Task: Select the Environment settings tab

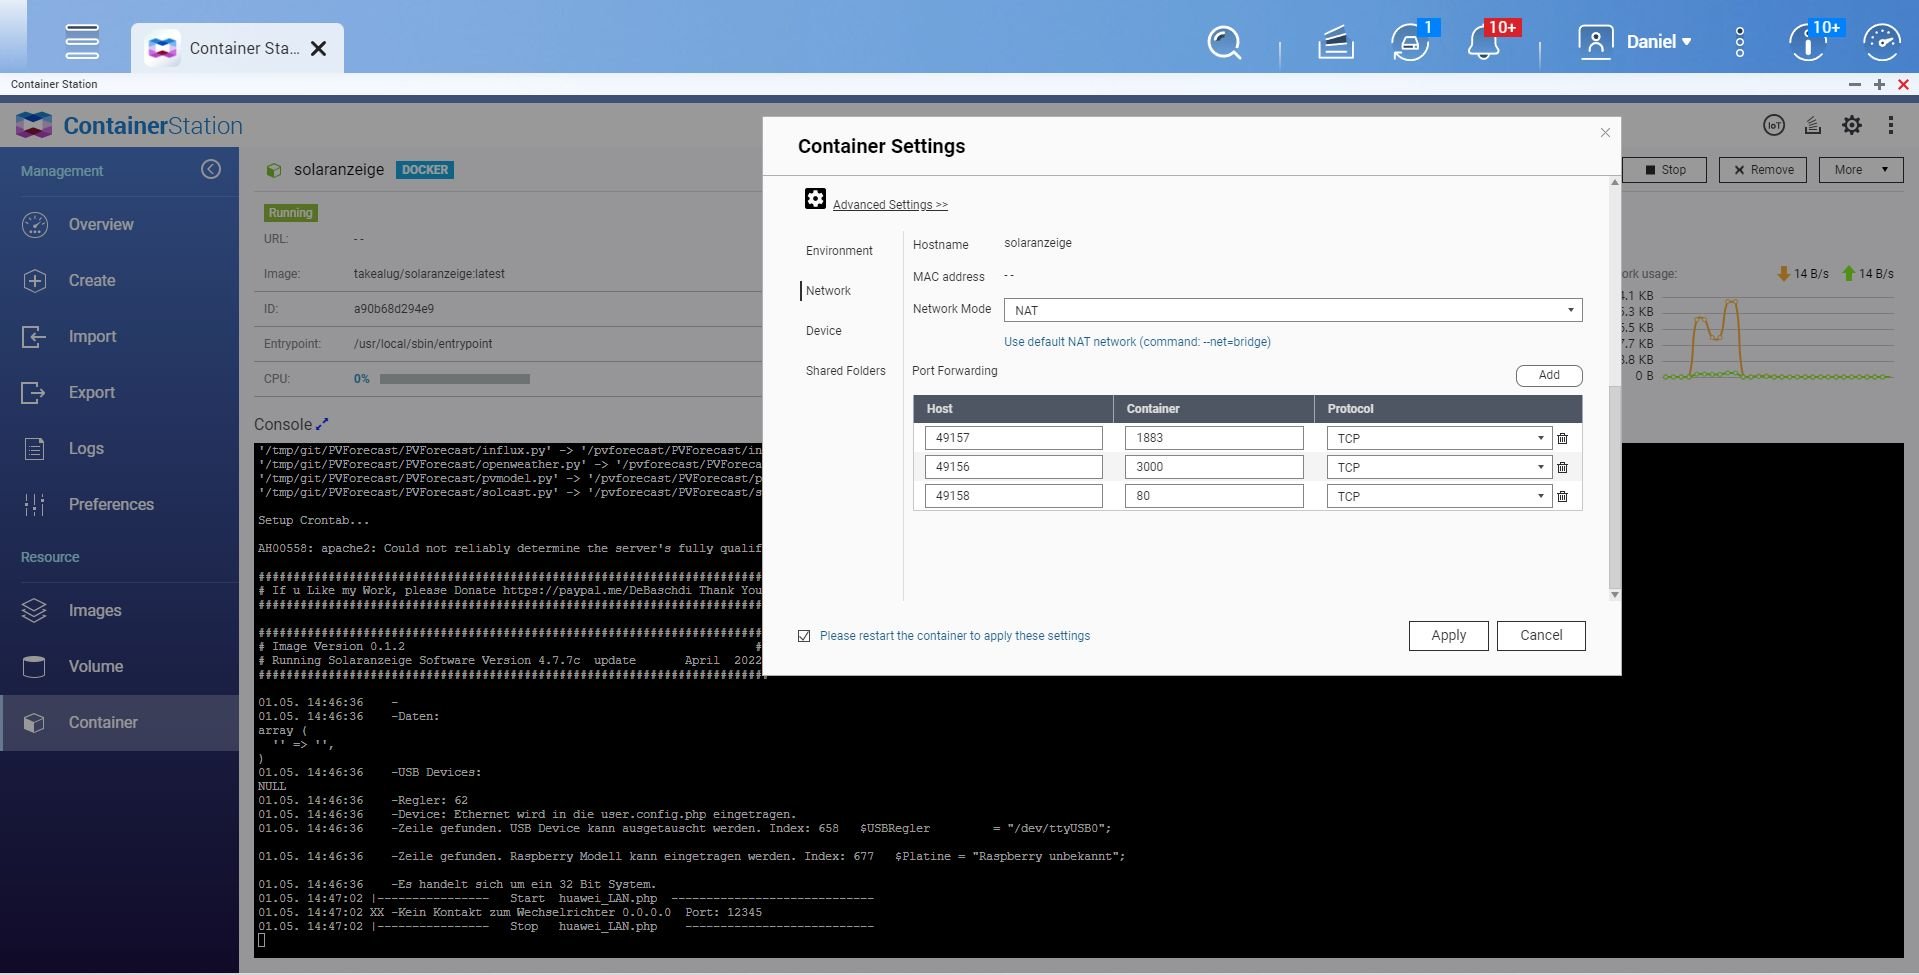Action: [x=839, y=251]
